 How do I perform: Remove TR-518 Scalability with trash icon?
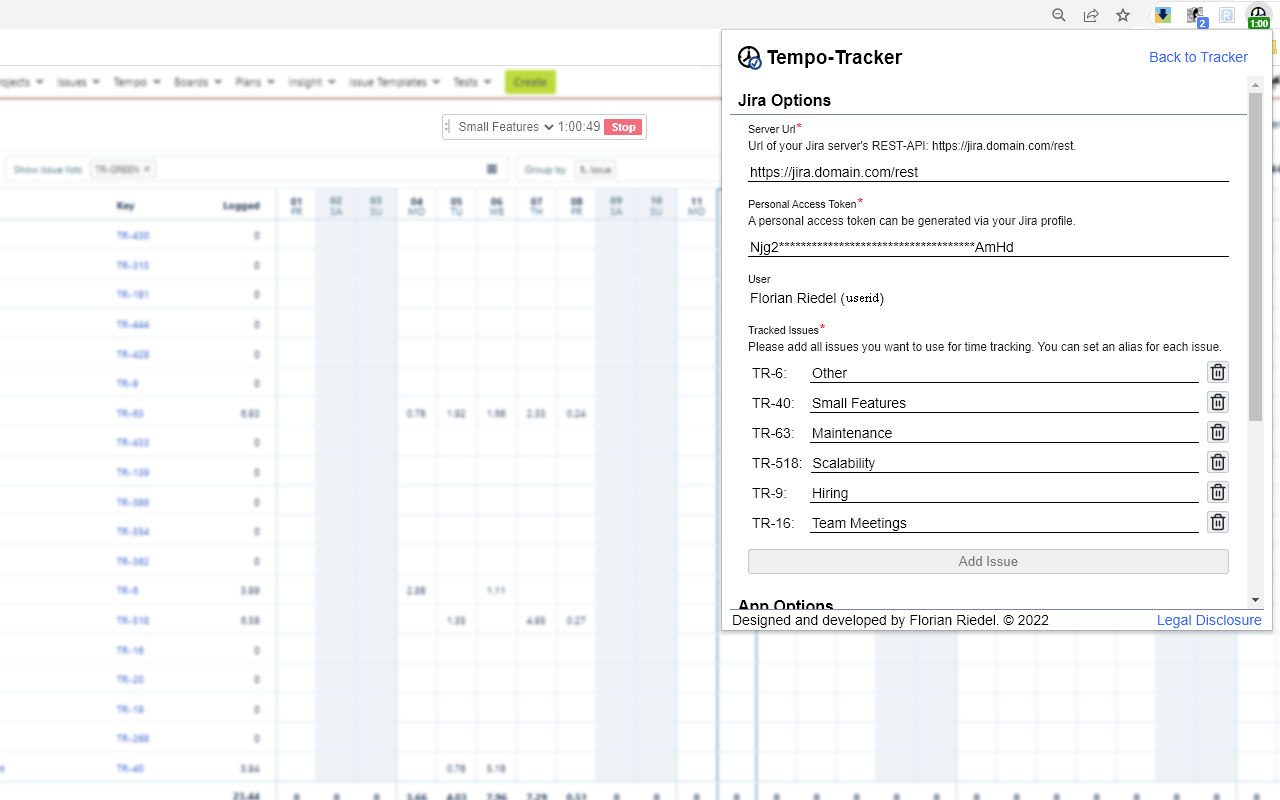coord(1218,462)
